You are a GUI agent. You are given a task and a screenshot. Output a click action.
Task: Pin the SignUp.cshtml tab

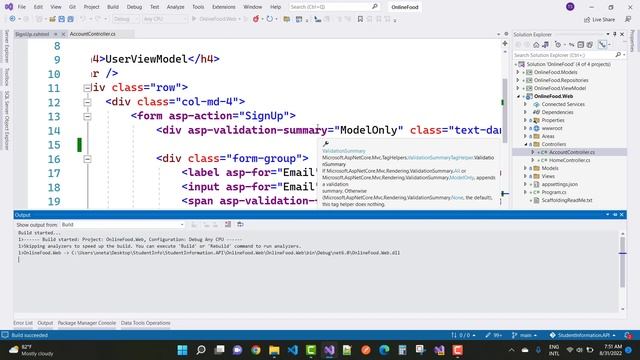tap(56, 34)
